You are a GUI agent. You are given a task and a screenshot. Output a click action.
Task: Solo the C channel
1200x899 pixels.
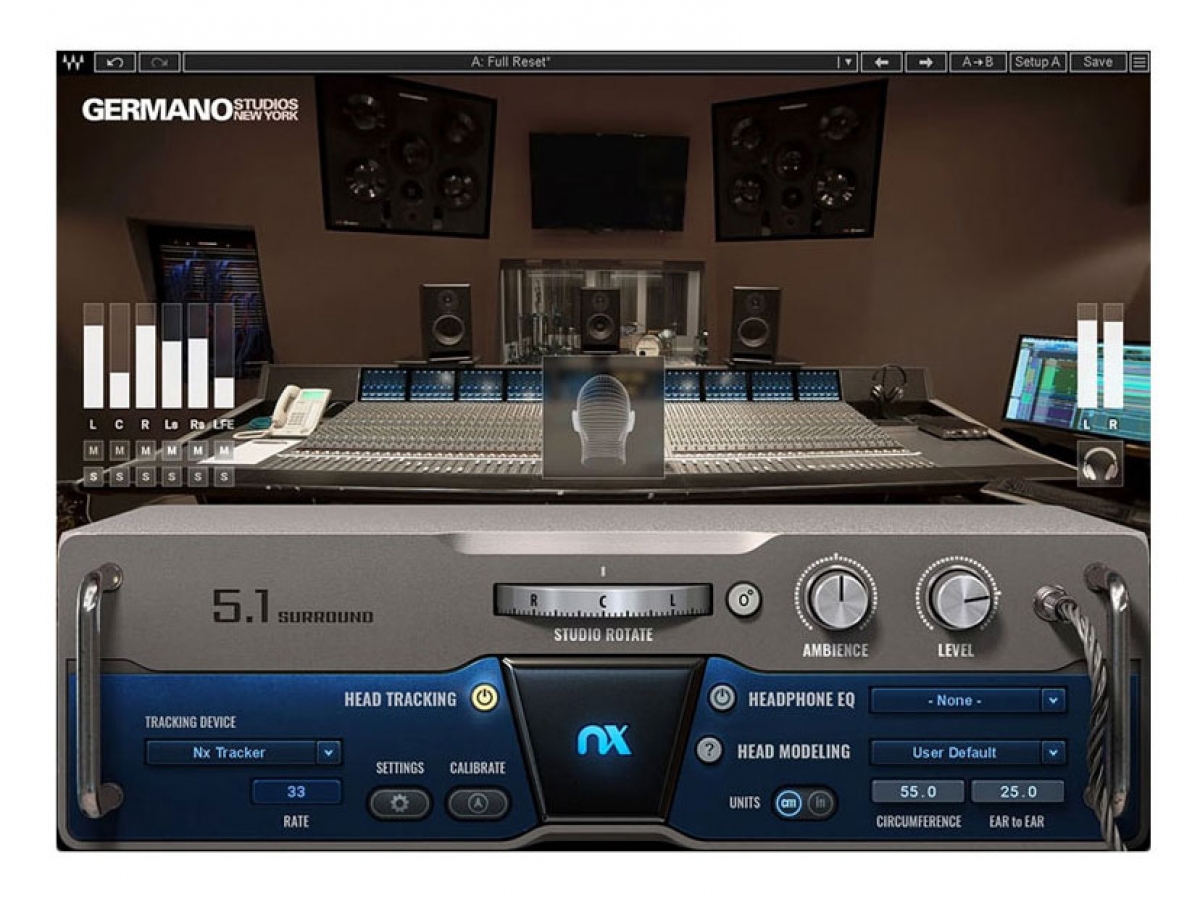pyautogui.click(x=120, y=477)
